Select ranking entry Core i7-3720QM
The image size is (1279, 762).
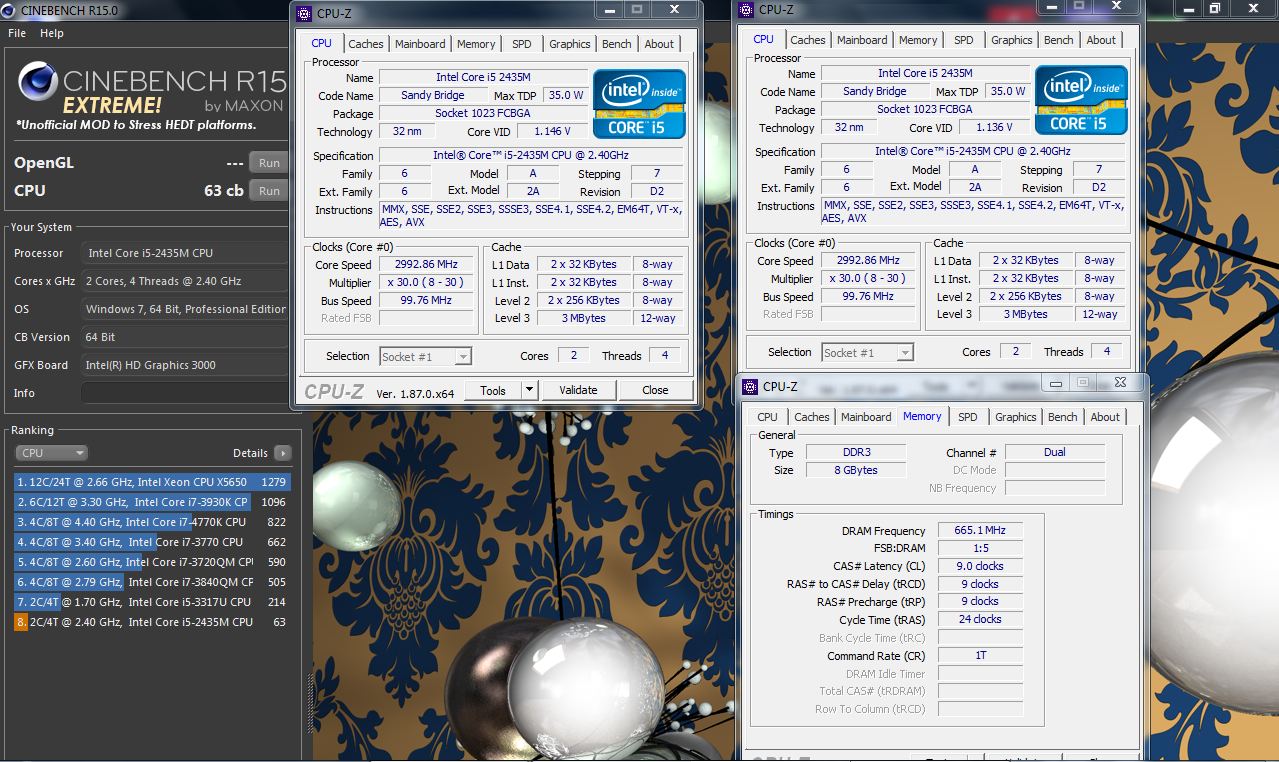(152, 562)
